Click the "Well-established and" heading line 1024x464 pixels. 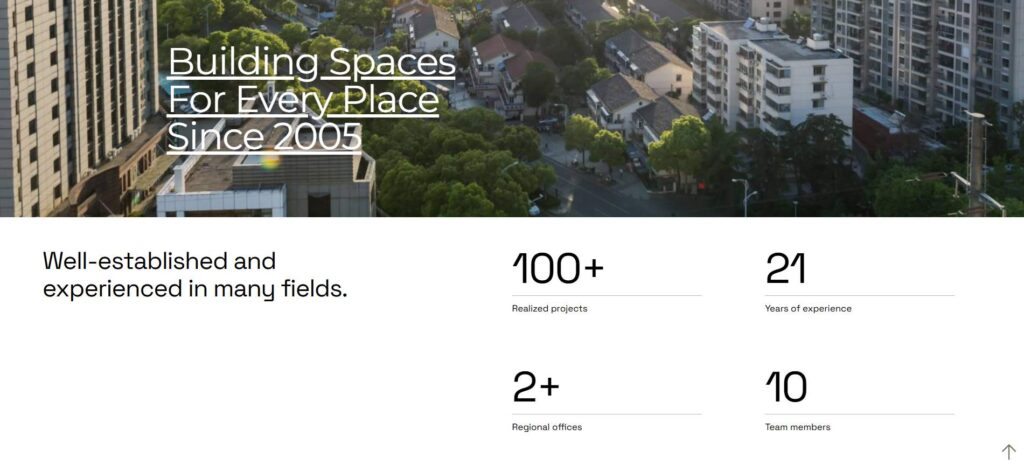click(x=159, y=261)
